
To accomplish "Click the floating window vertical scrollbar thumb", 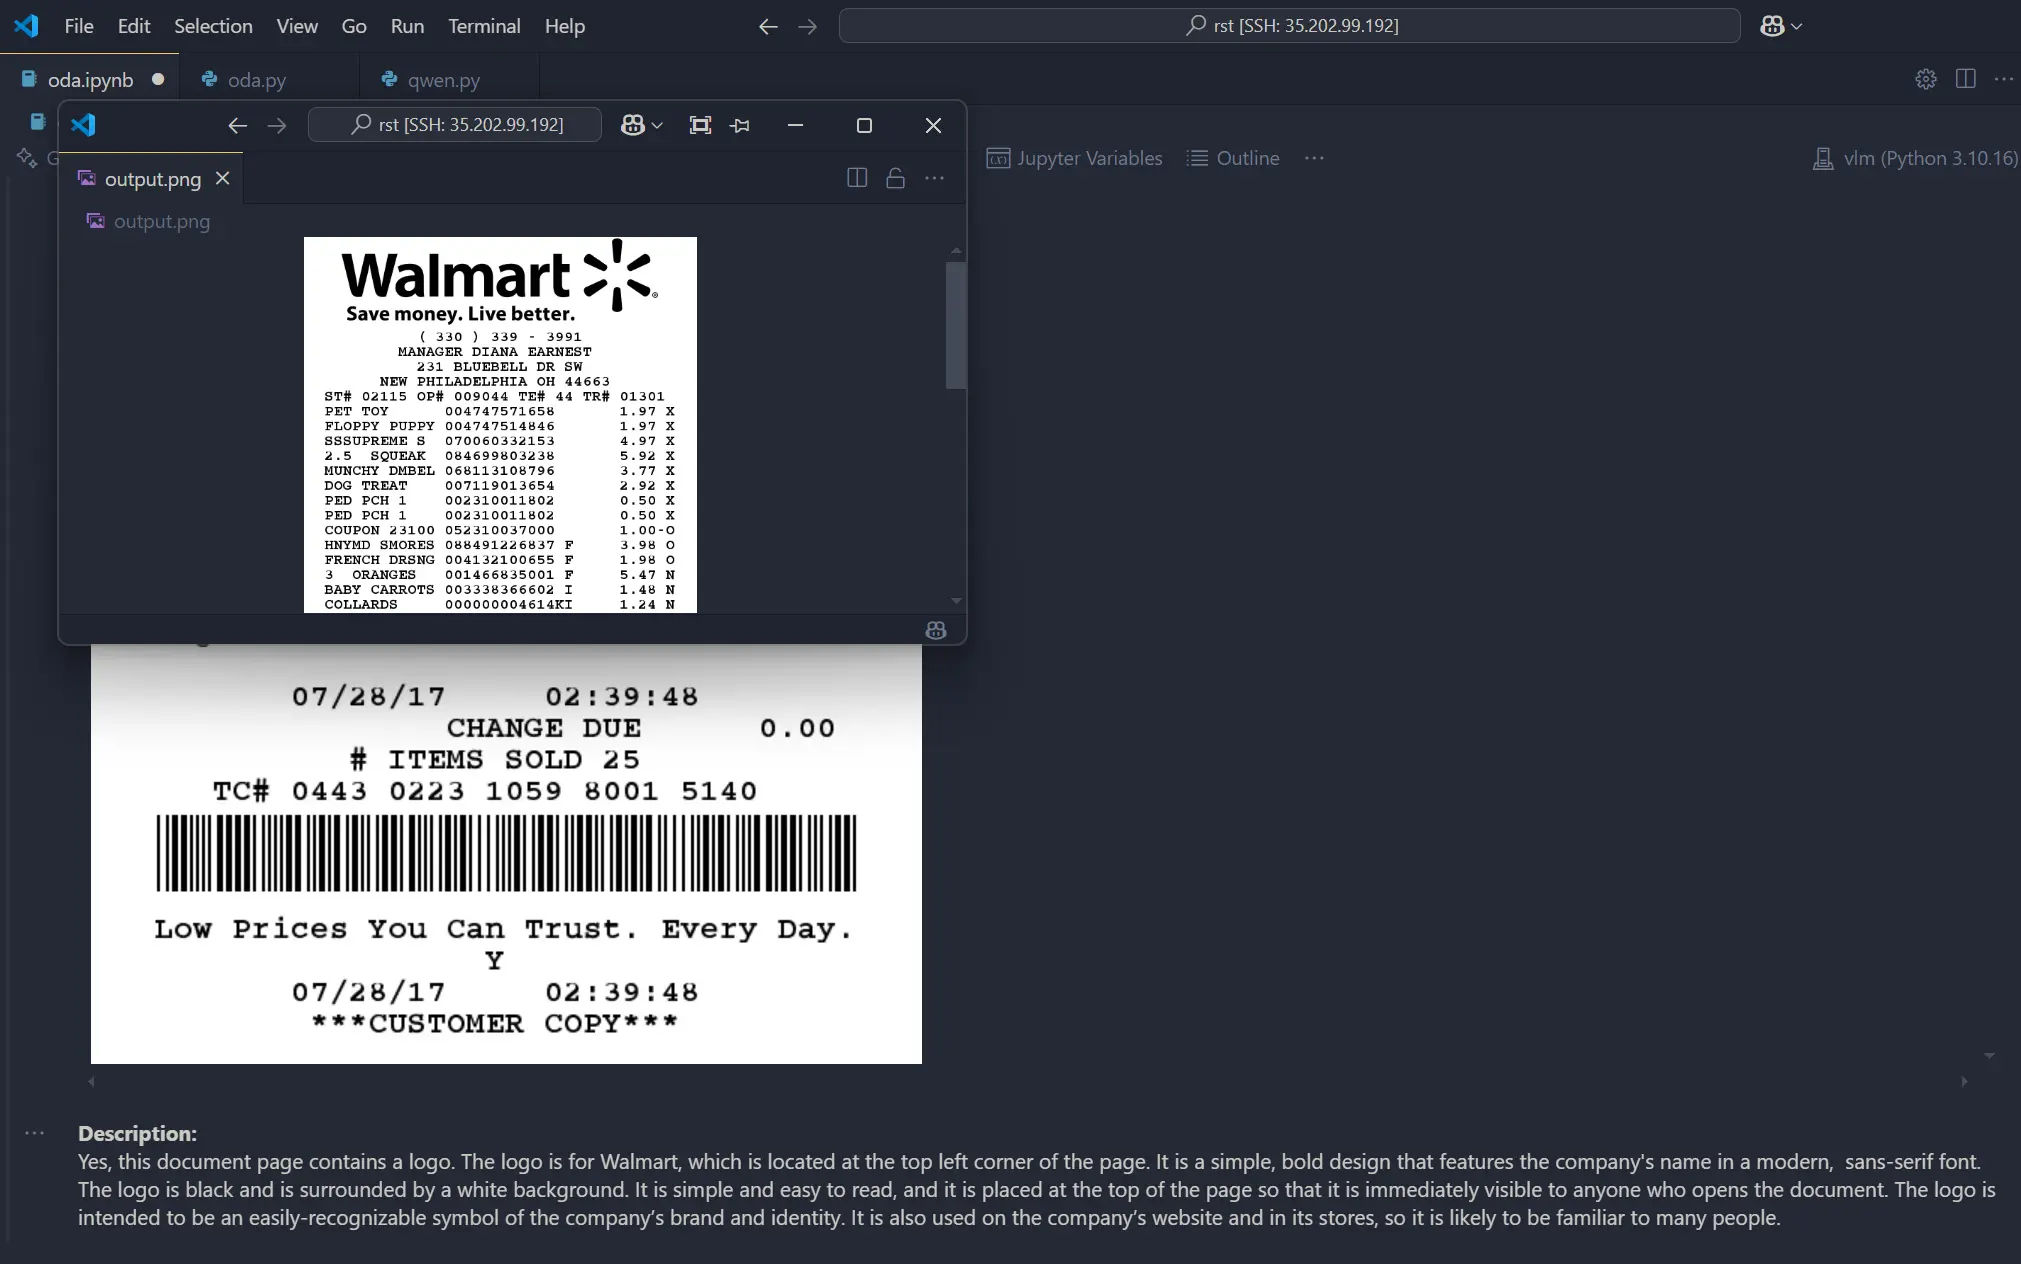I will pos(956,325).
